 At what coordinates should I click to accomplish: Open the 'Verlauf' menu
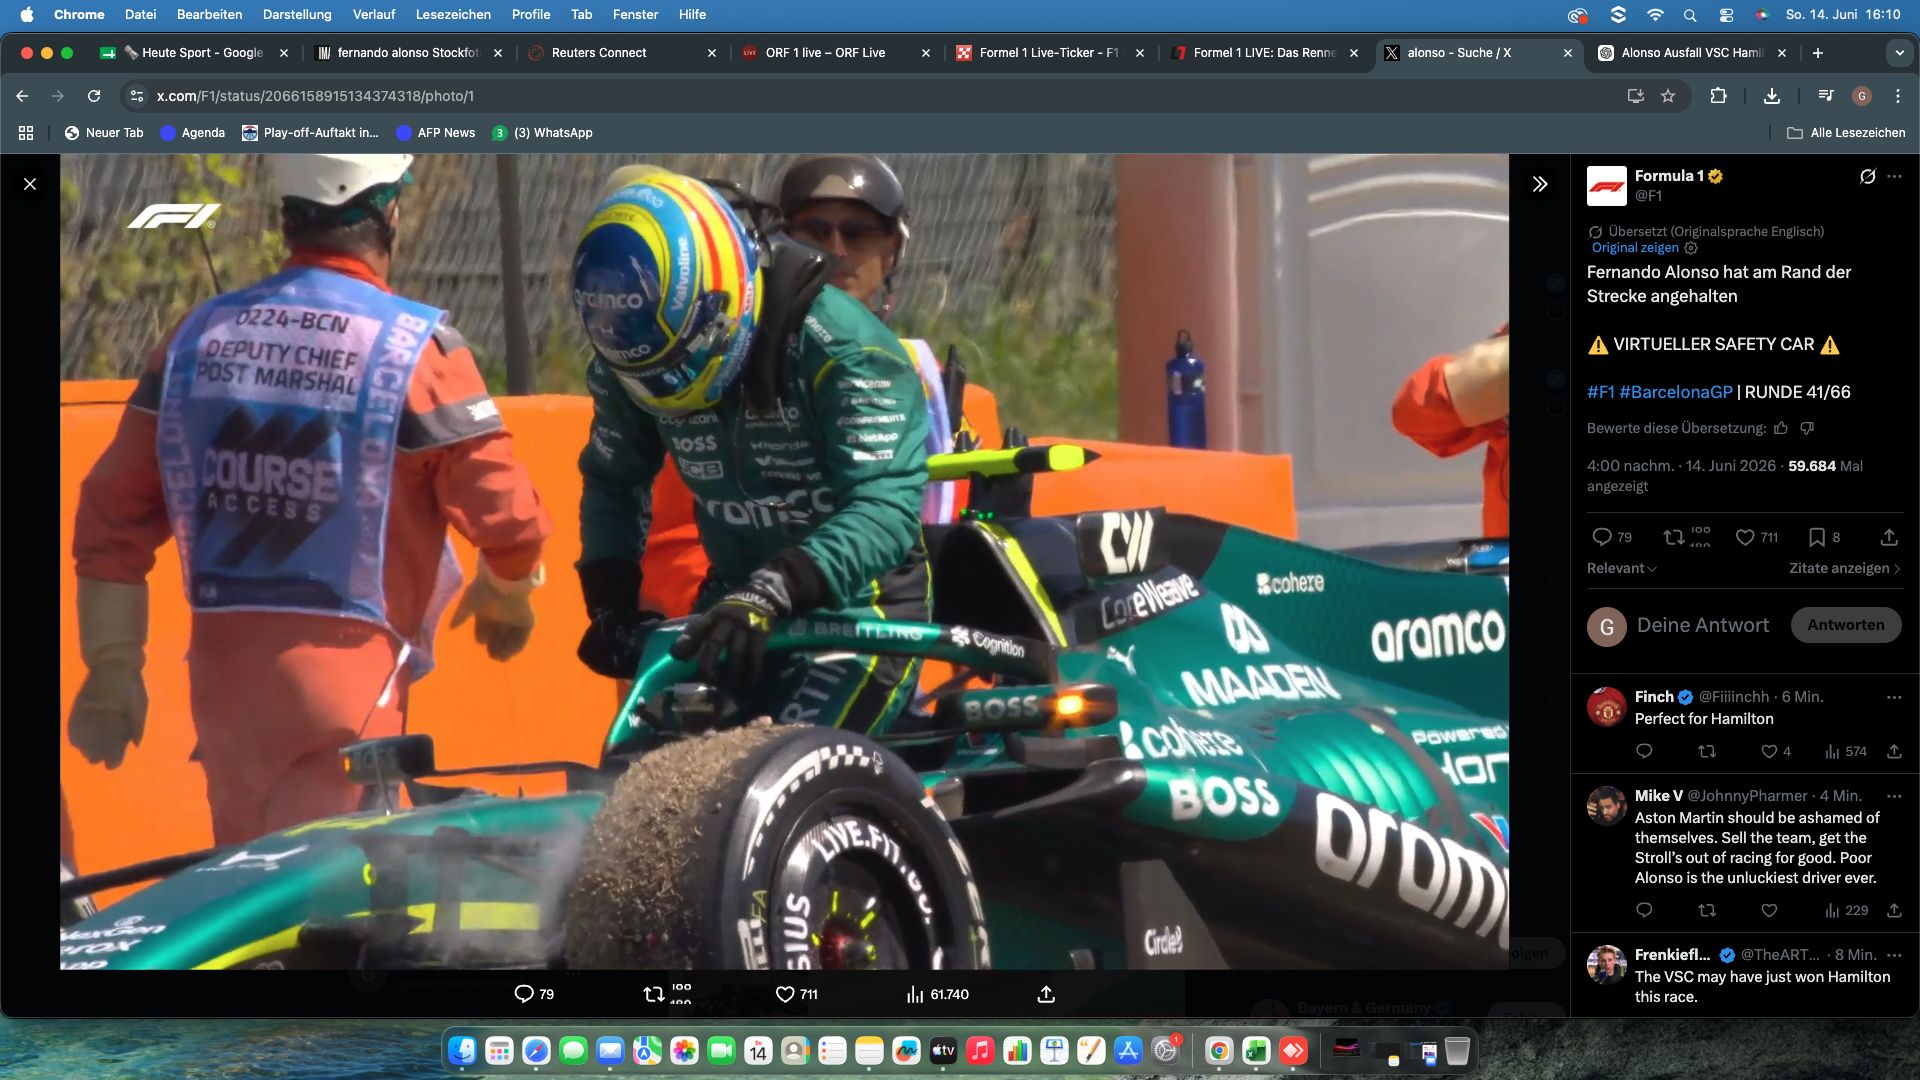coord(374,15)
